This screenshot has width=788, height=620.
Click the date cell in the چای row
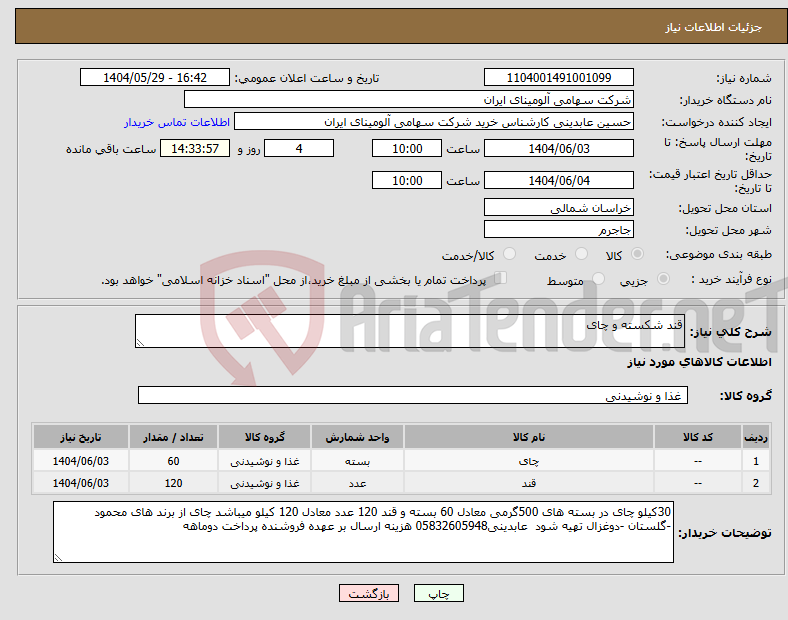[80, 461]
